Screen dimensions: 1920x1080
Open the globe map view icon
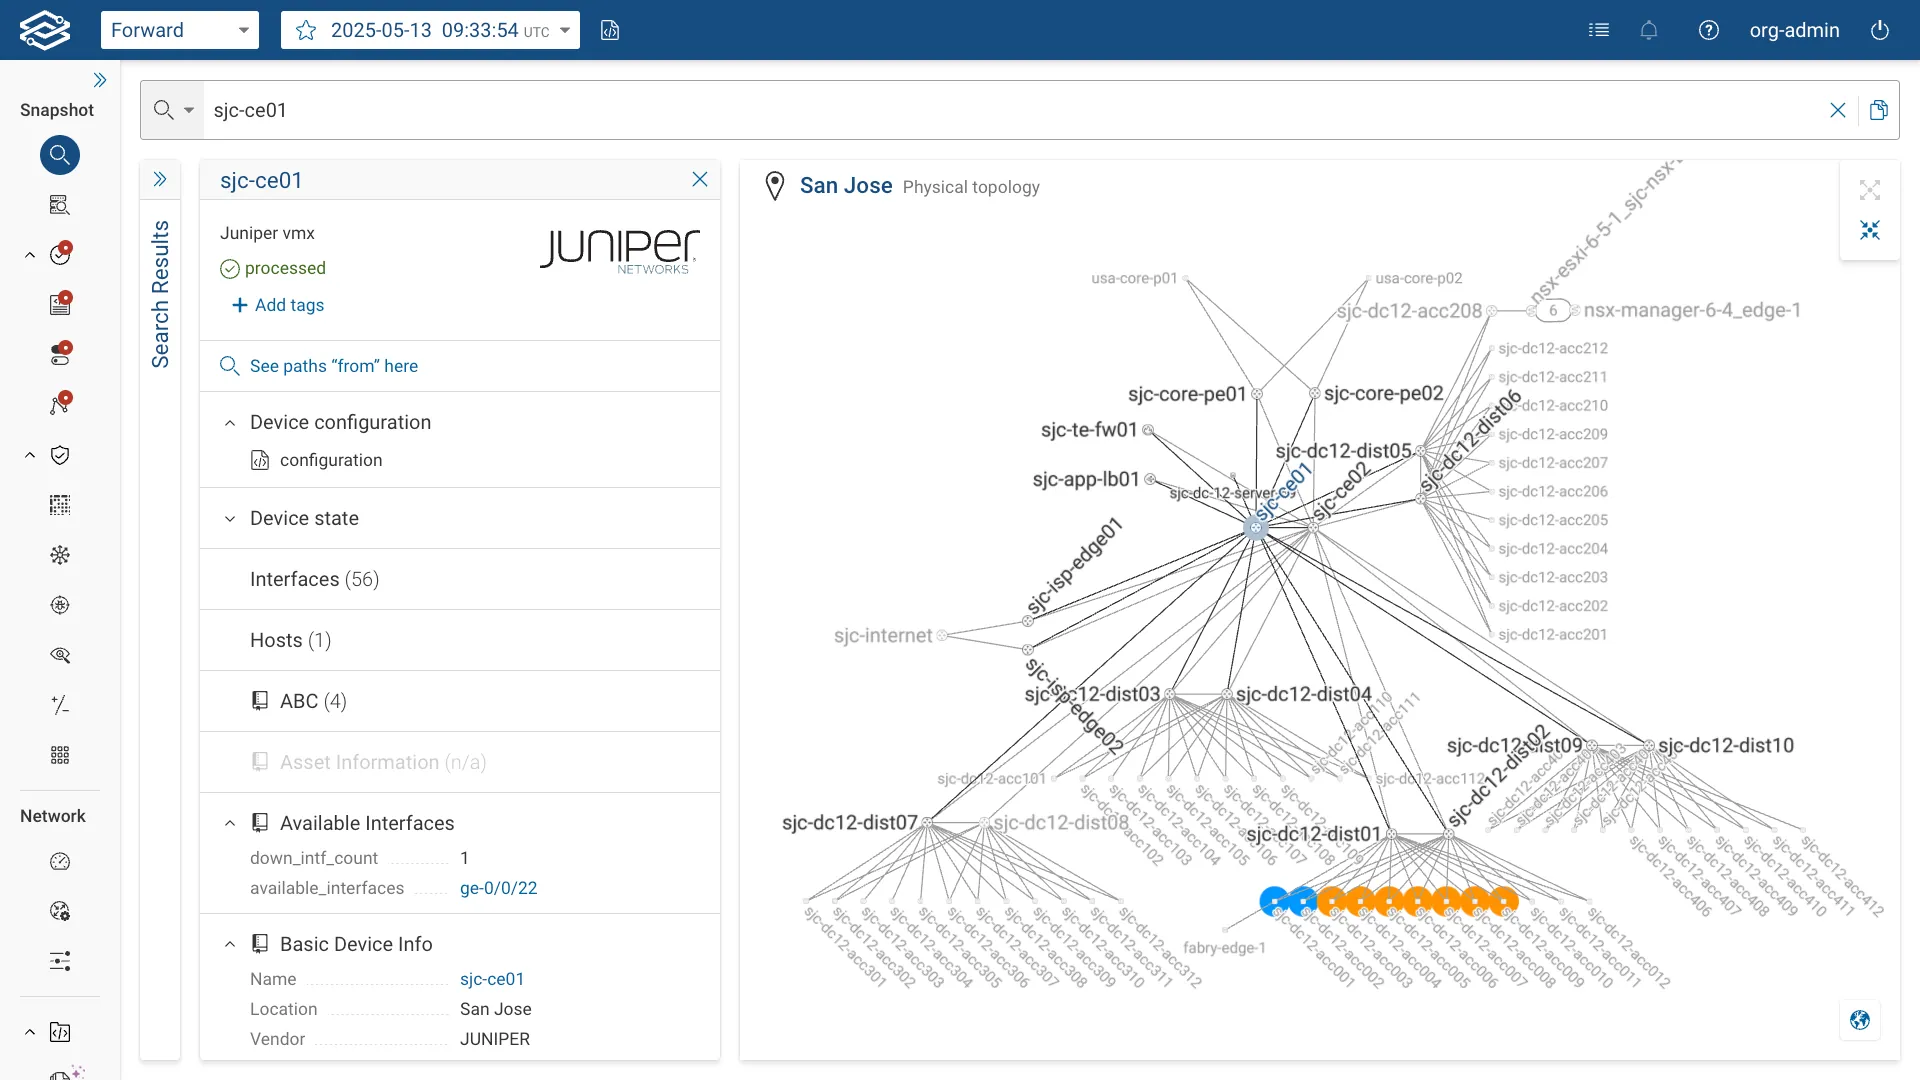1860,1020
